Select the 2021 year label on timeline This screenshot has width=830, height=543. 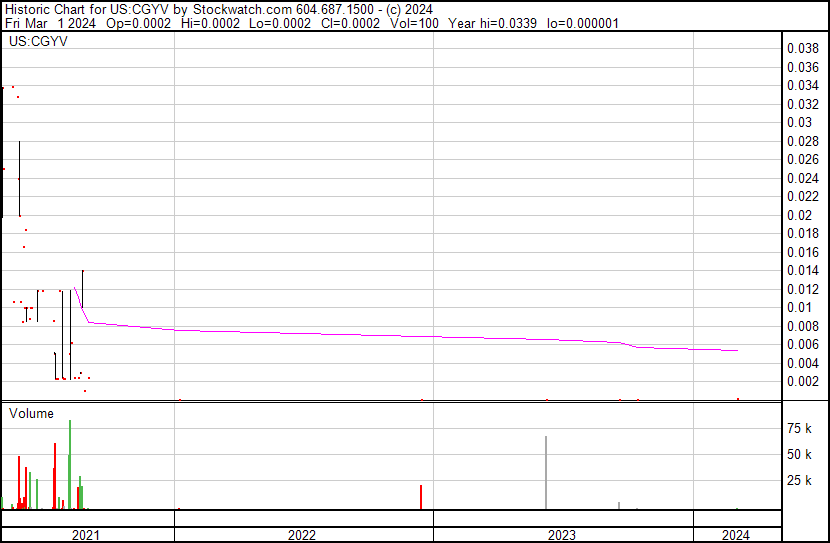[87, 535]
